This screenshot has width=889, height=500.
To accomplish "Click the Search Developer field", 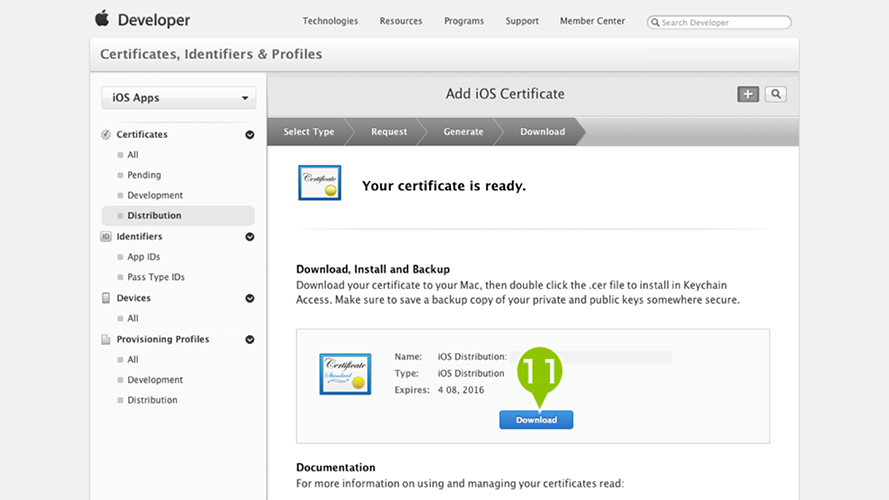I will (x=719, y=22).
